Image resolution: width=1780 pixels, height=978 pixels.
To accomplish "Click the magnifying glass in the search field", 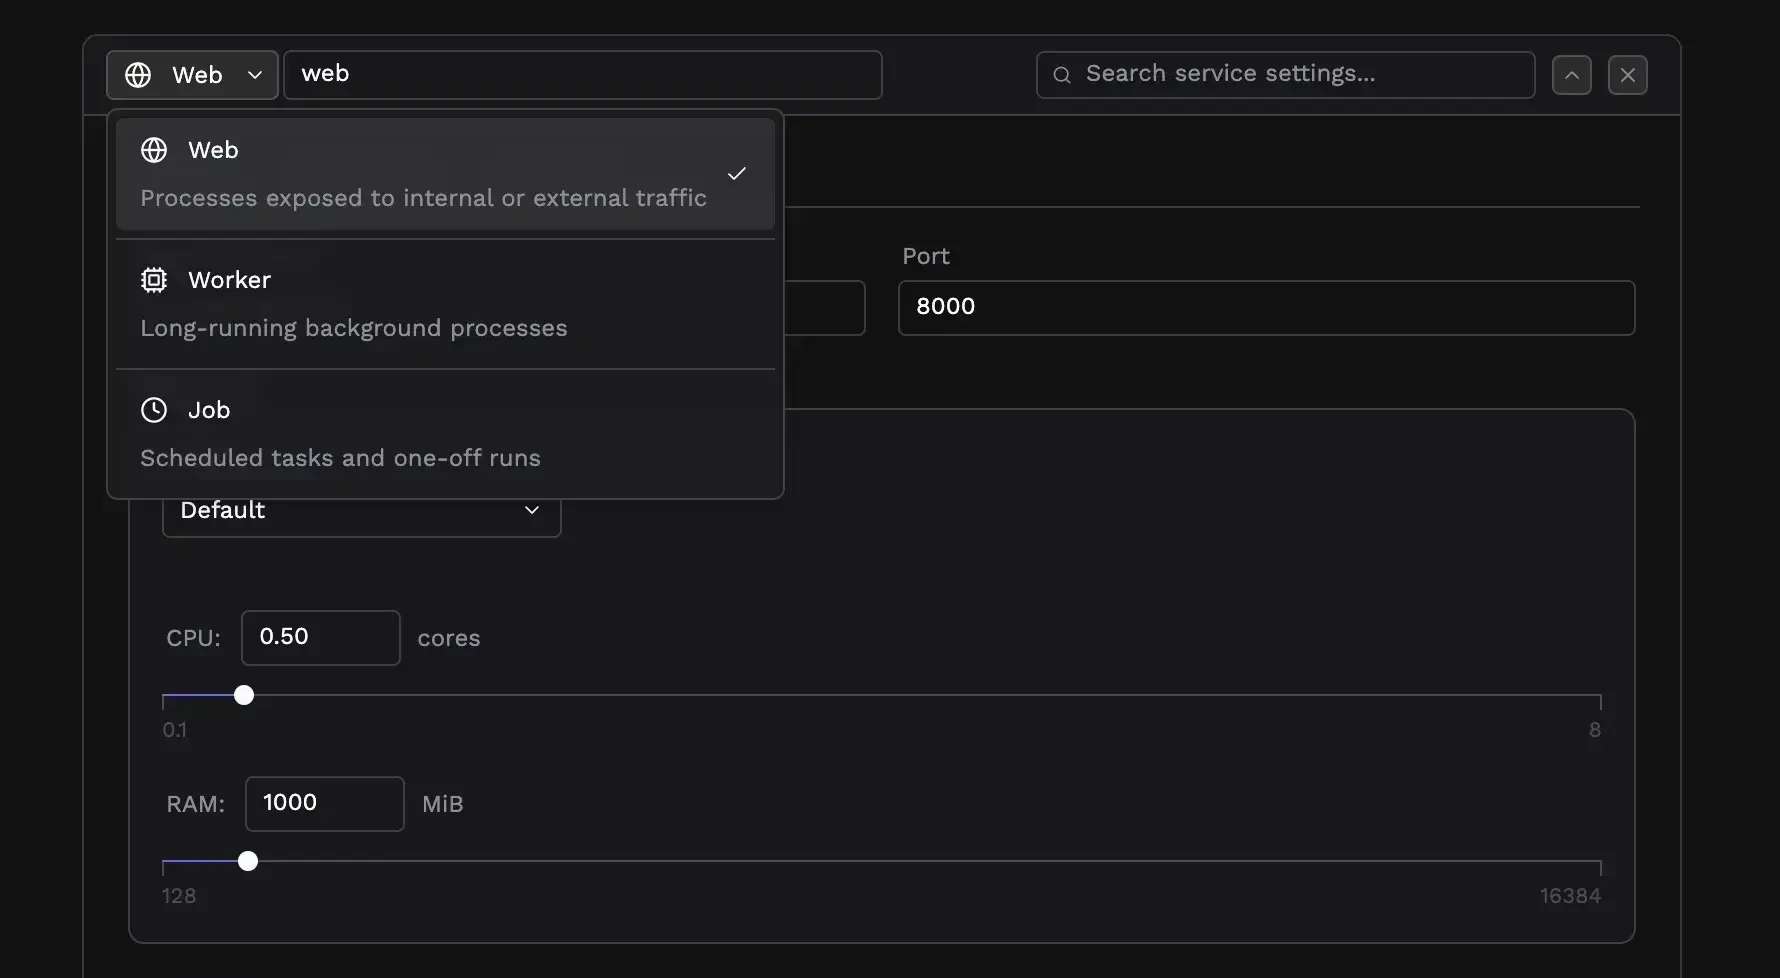I will pos(1061,74).
